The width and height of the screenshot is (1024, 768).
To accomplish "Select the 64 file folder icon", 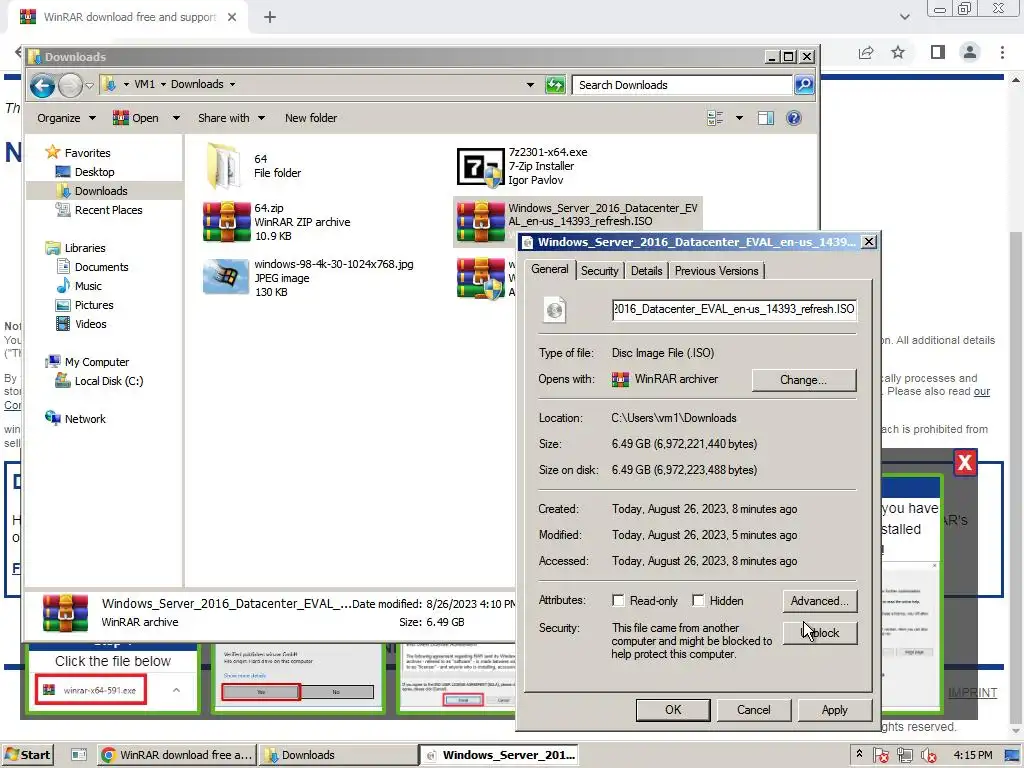I will pos(223,167).
